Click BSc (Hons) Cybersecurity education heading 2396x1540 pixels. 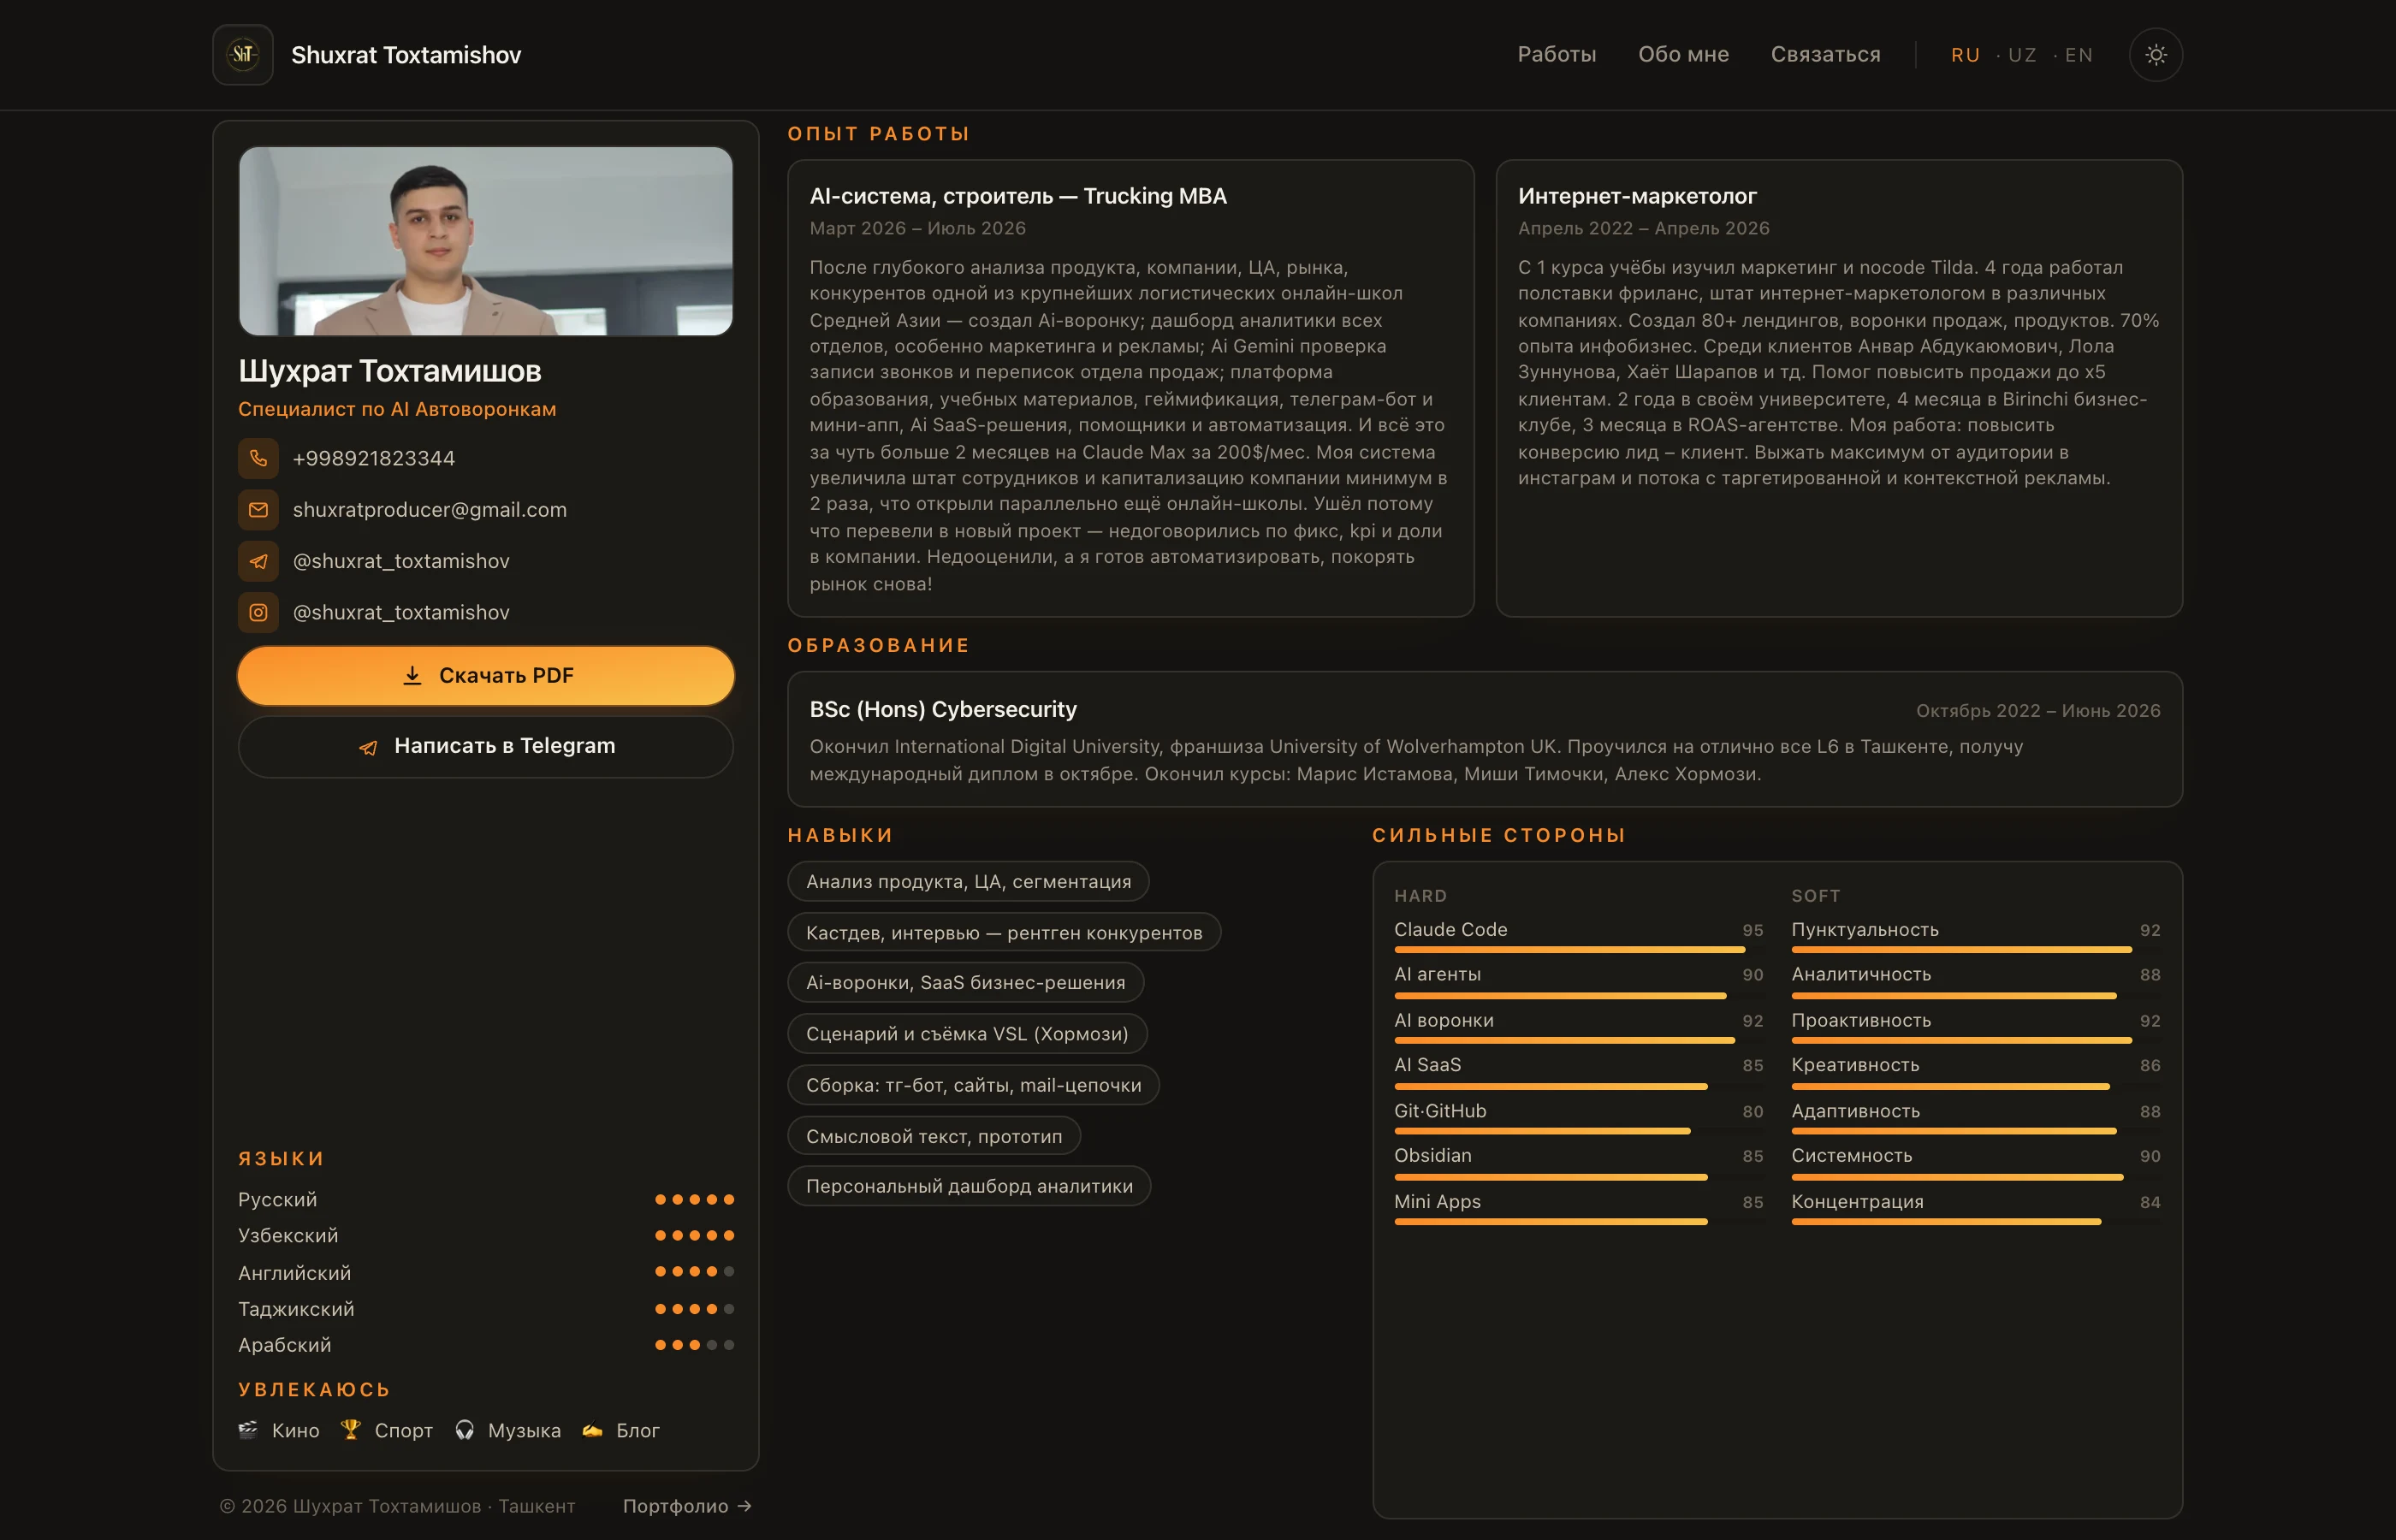pyautogui.click(x=943, y=709)
